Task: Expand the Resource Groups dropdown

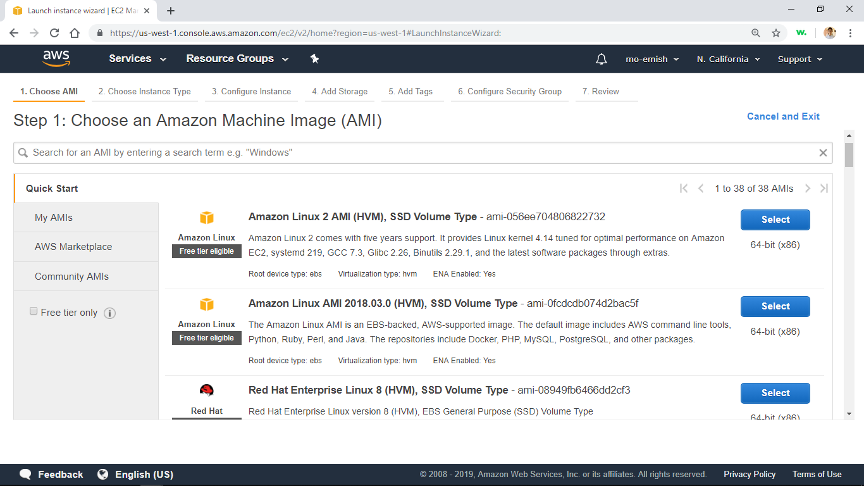Action: click(237, 58)
